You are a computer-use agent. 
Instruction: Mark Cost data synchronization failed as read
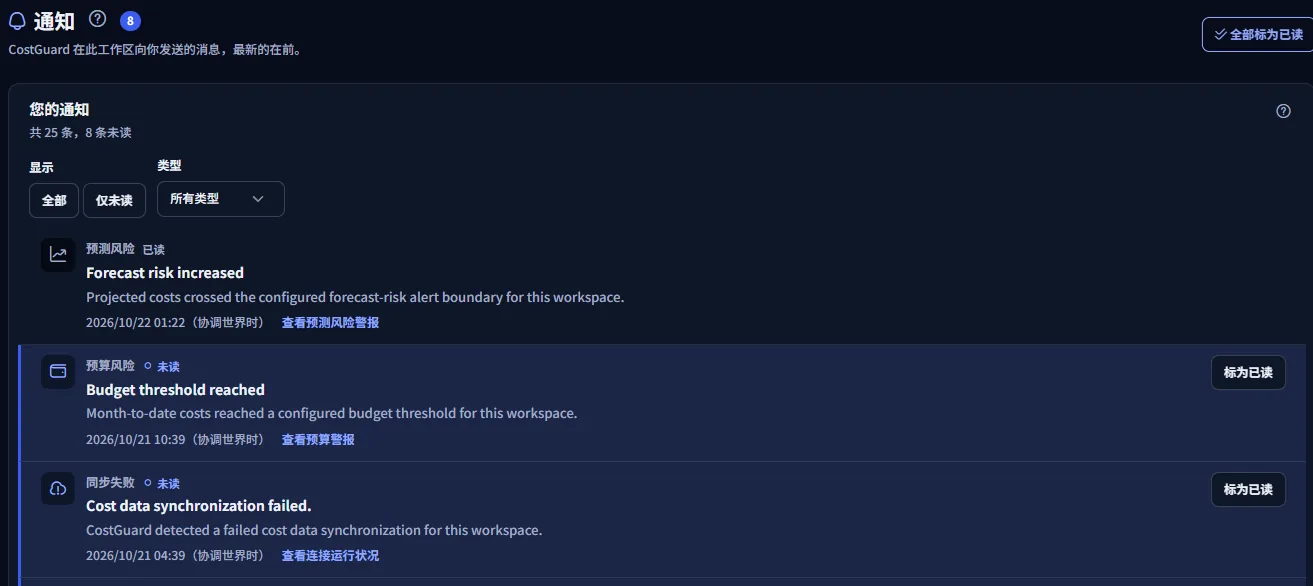[1248, 490]
